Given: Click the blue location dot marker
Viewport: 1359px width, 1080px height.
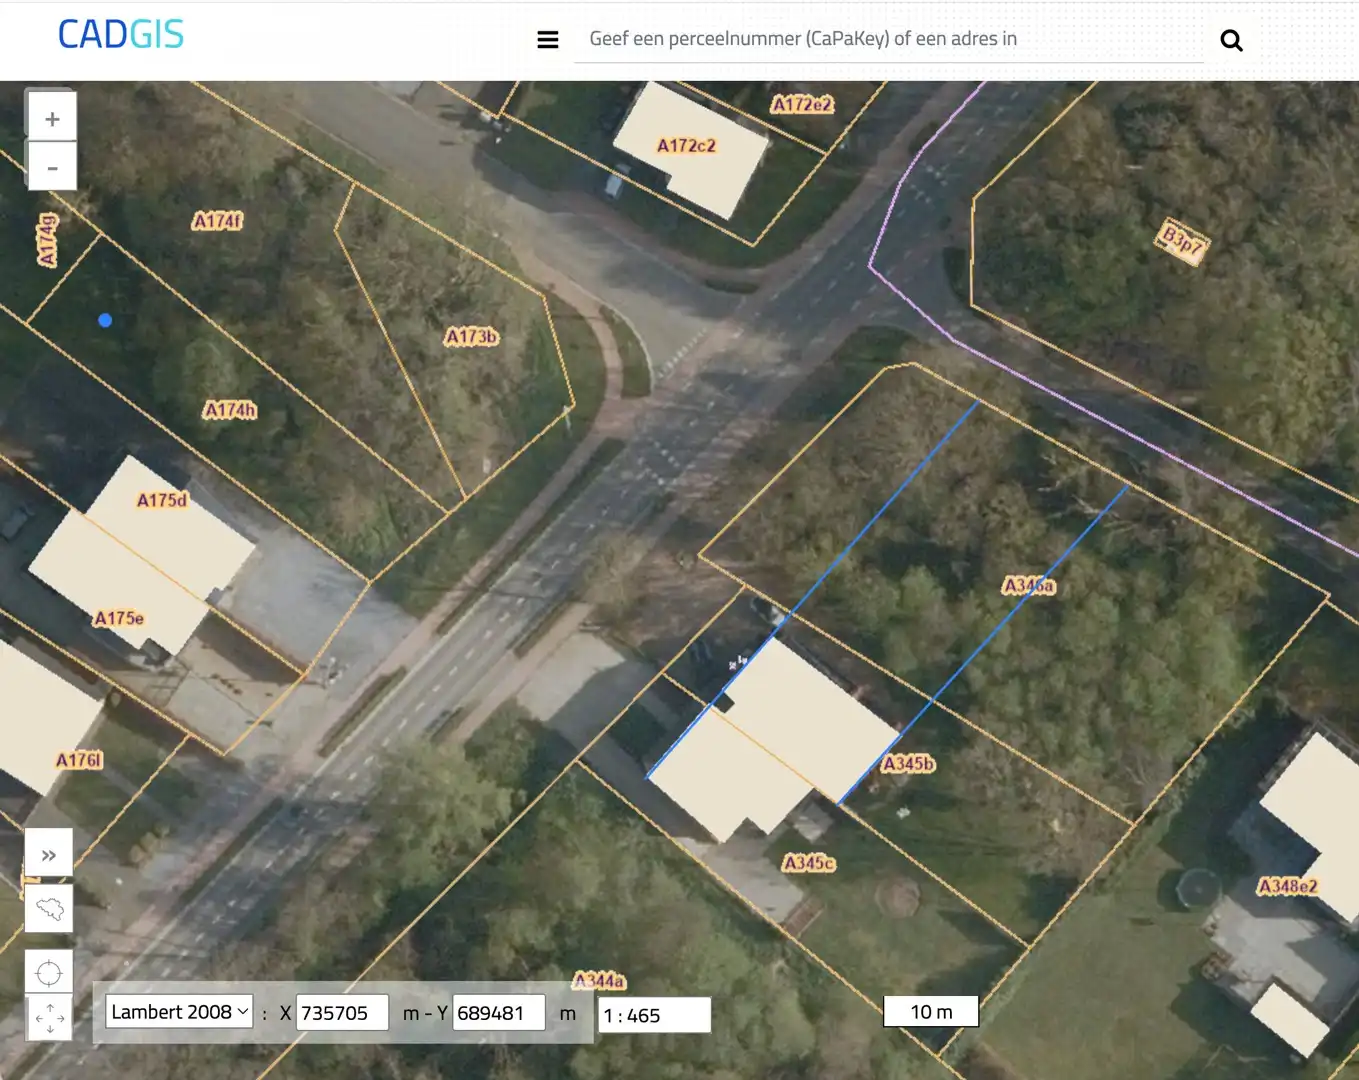Looking at the screenshot, I should (x=105, y=320).
